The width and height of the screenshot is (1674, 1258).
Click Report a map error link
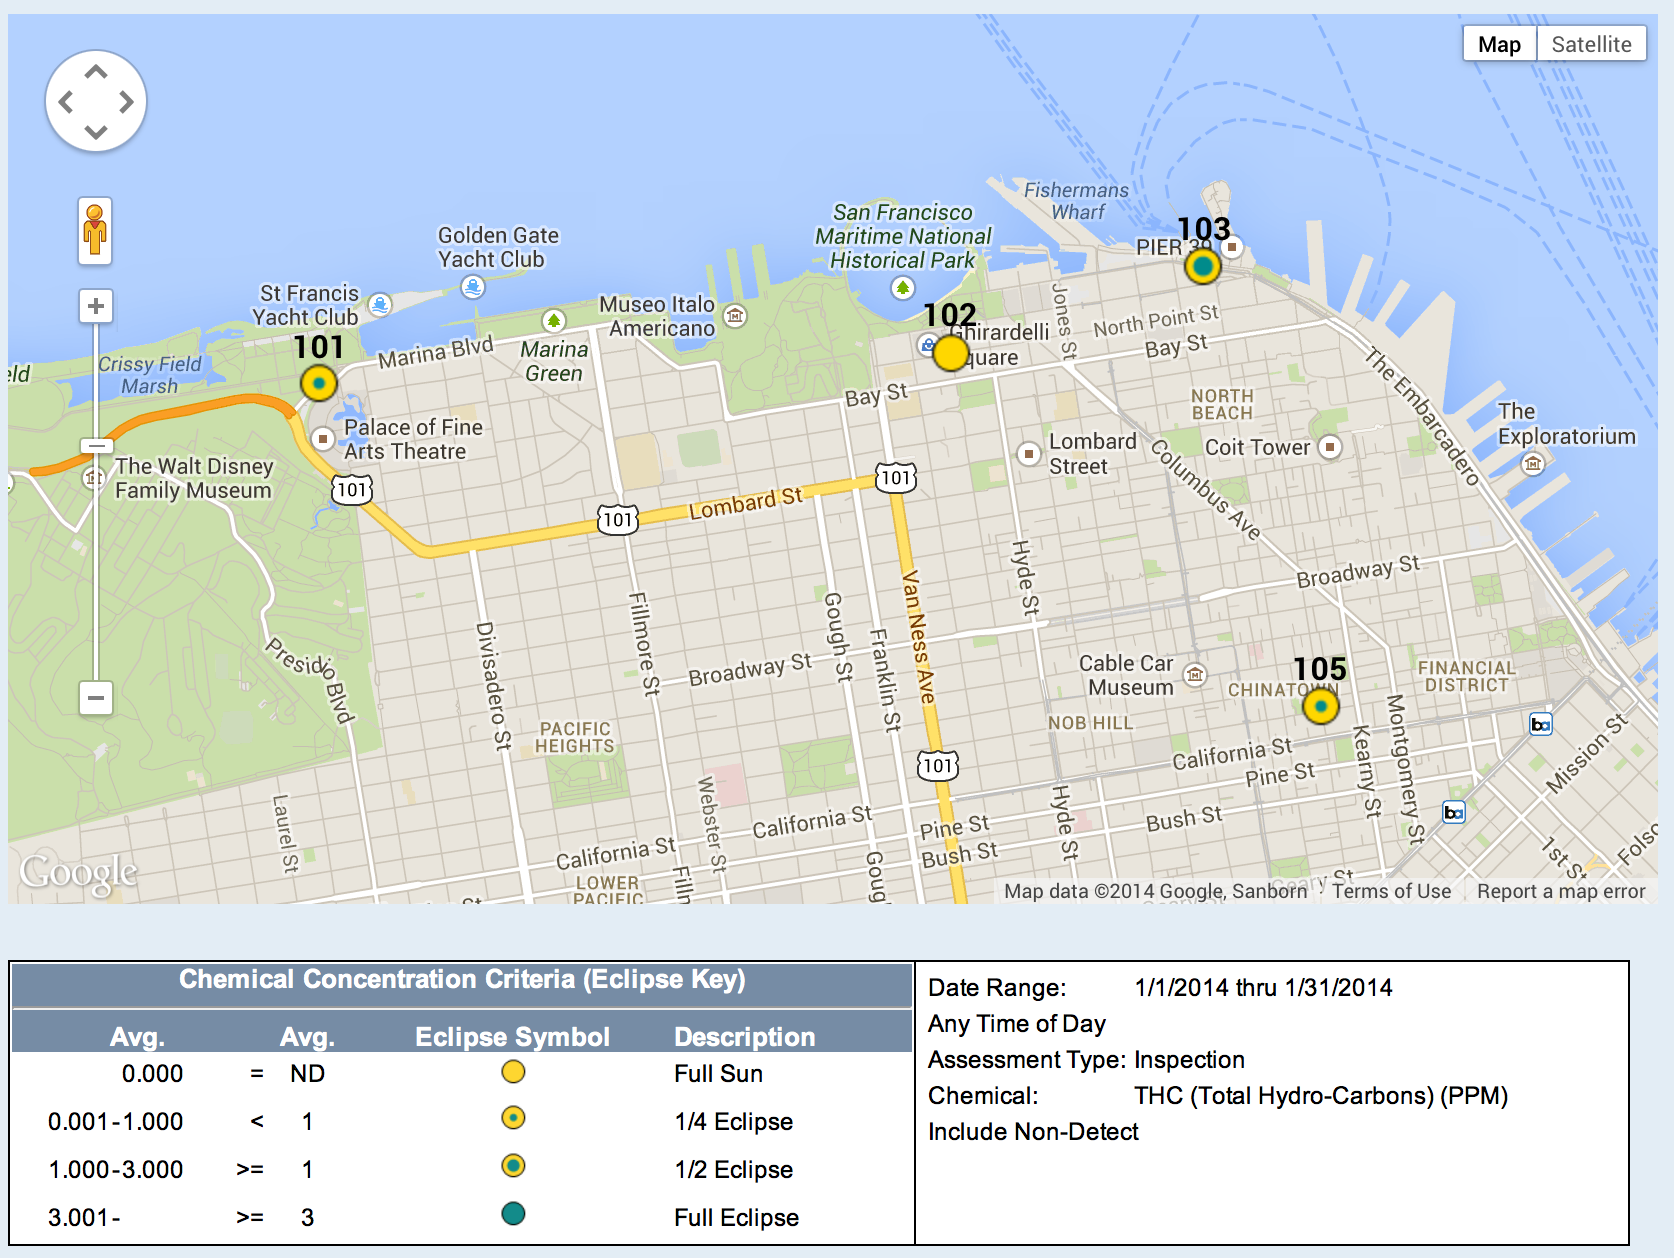tap(1560, 891)
